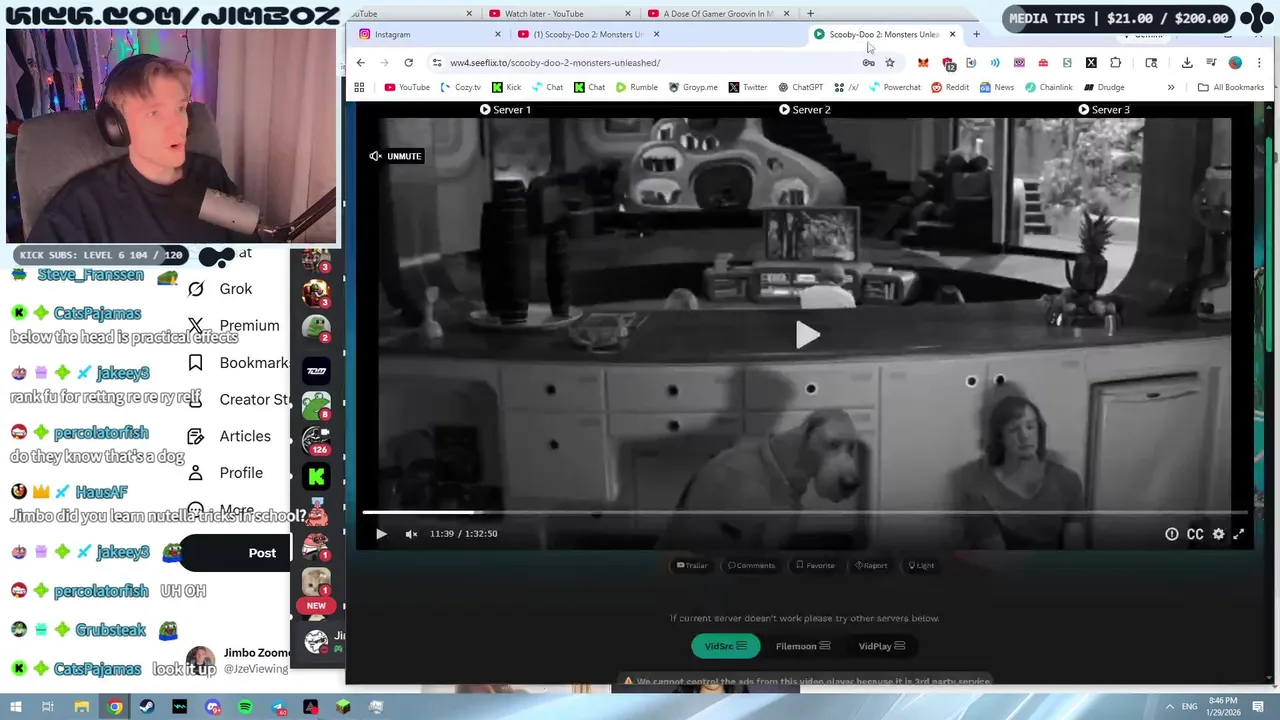This screenshot has height=720, width=1280.
Task: Choose the VidSrc server button
Action: coord(725,646)
